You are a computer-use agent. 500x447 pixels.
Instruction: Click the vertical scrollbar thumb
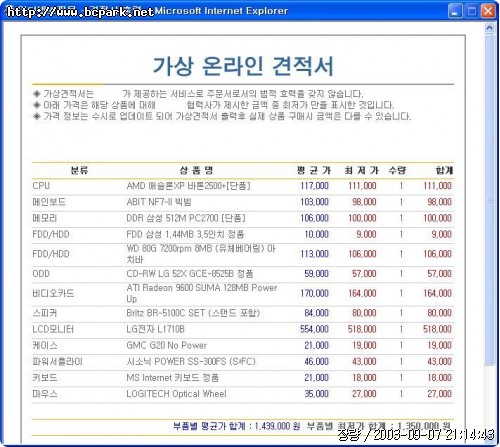489,200
